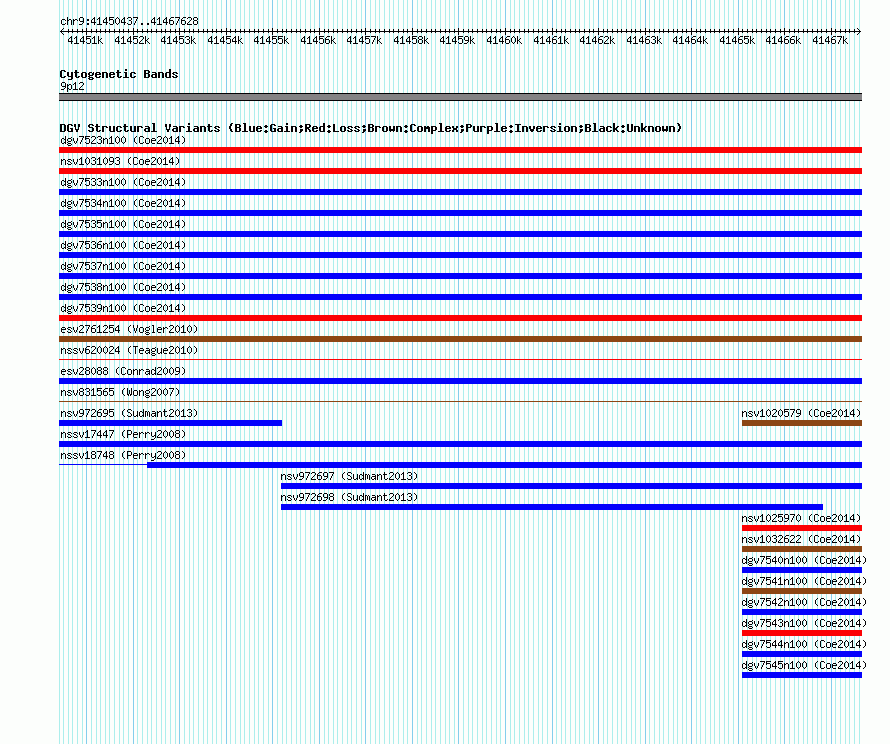Screen dimensions: 890x744
Task: Select dgv7536n100 (Coe2014) label
Action: pyautogui.click(x=123, y=245)
